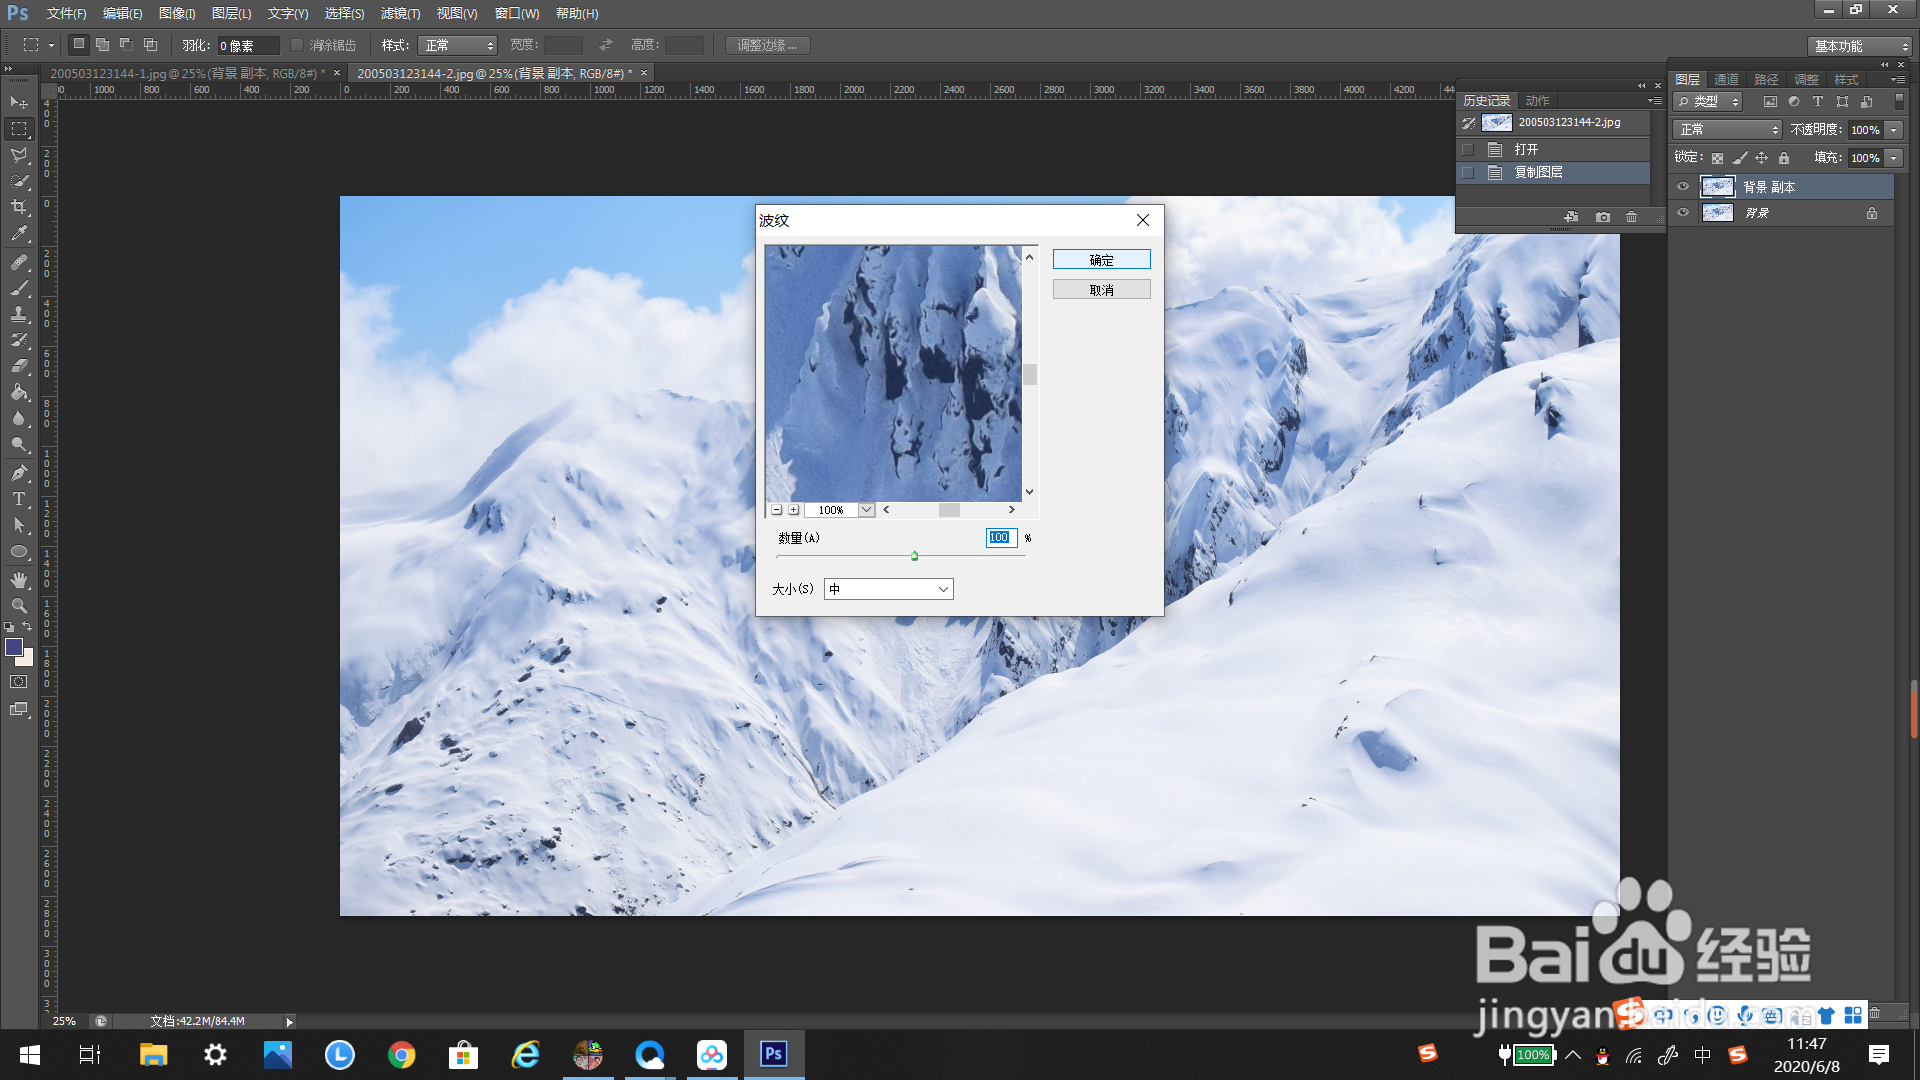Open Photoshop from the Windows taskbar
1920x1080 pixels.
pyautogui.click(x=773, y=1054)
